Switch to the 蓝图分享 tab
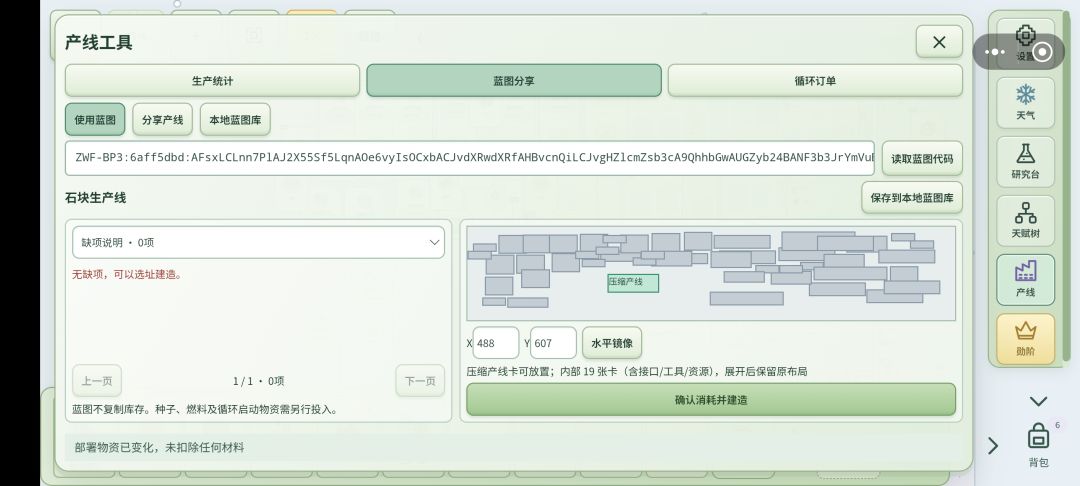This screenshot has height=486, width=1080. coord(514,81)
